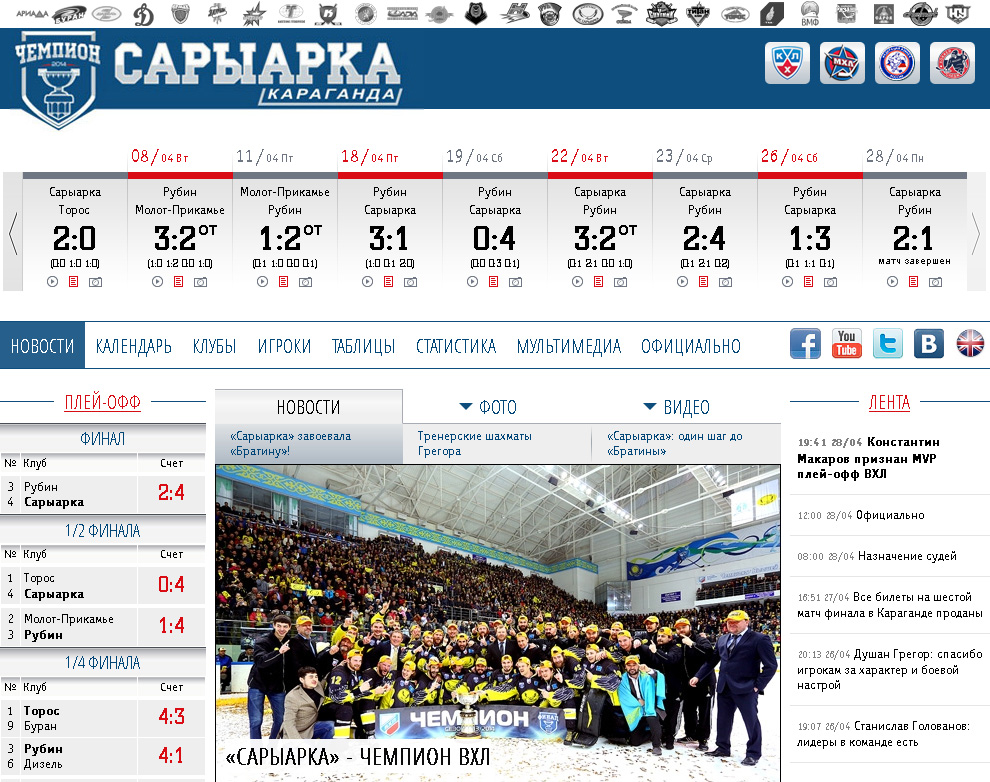Screen dimensions: 990x782
Task: Open the MHL league logo link
Action: tap(842, 63)
